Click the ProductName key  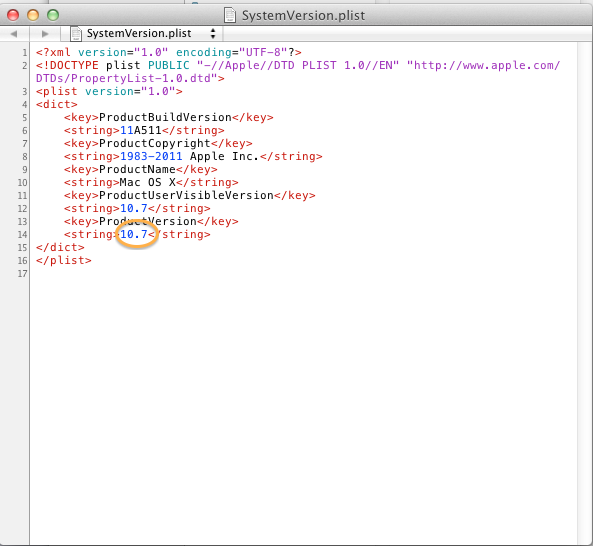click(141, 169)
